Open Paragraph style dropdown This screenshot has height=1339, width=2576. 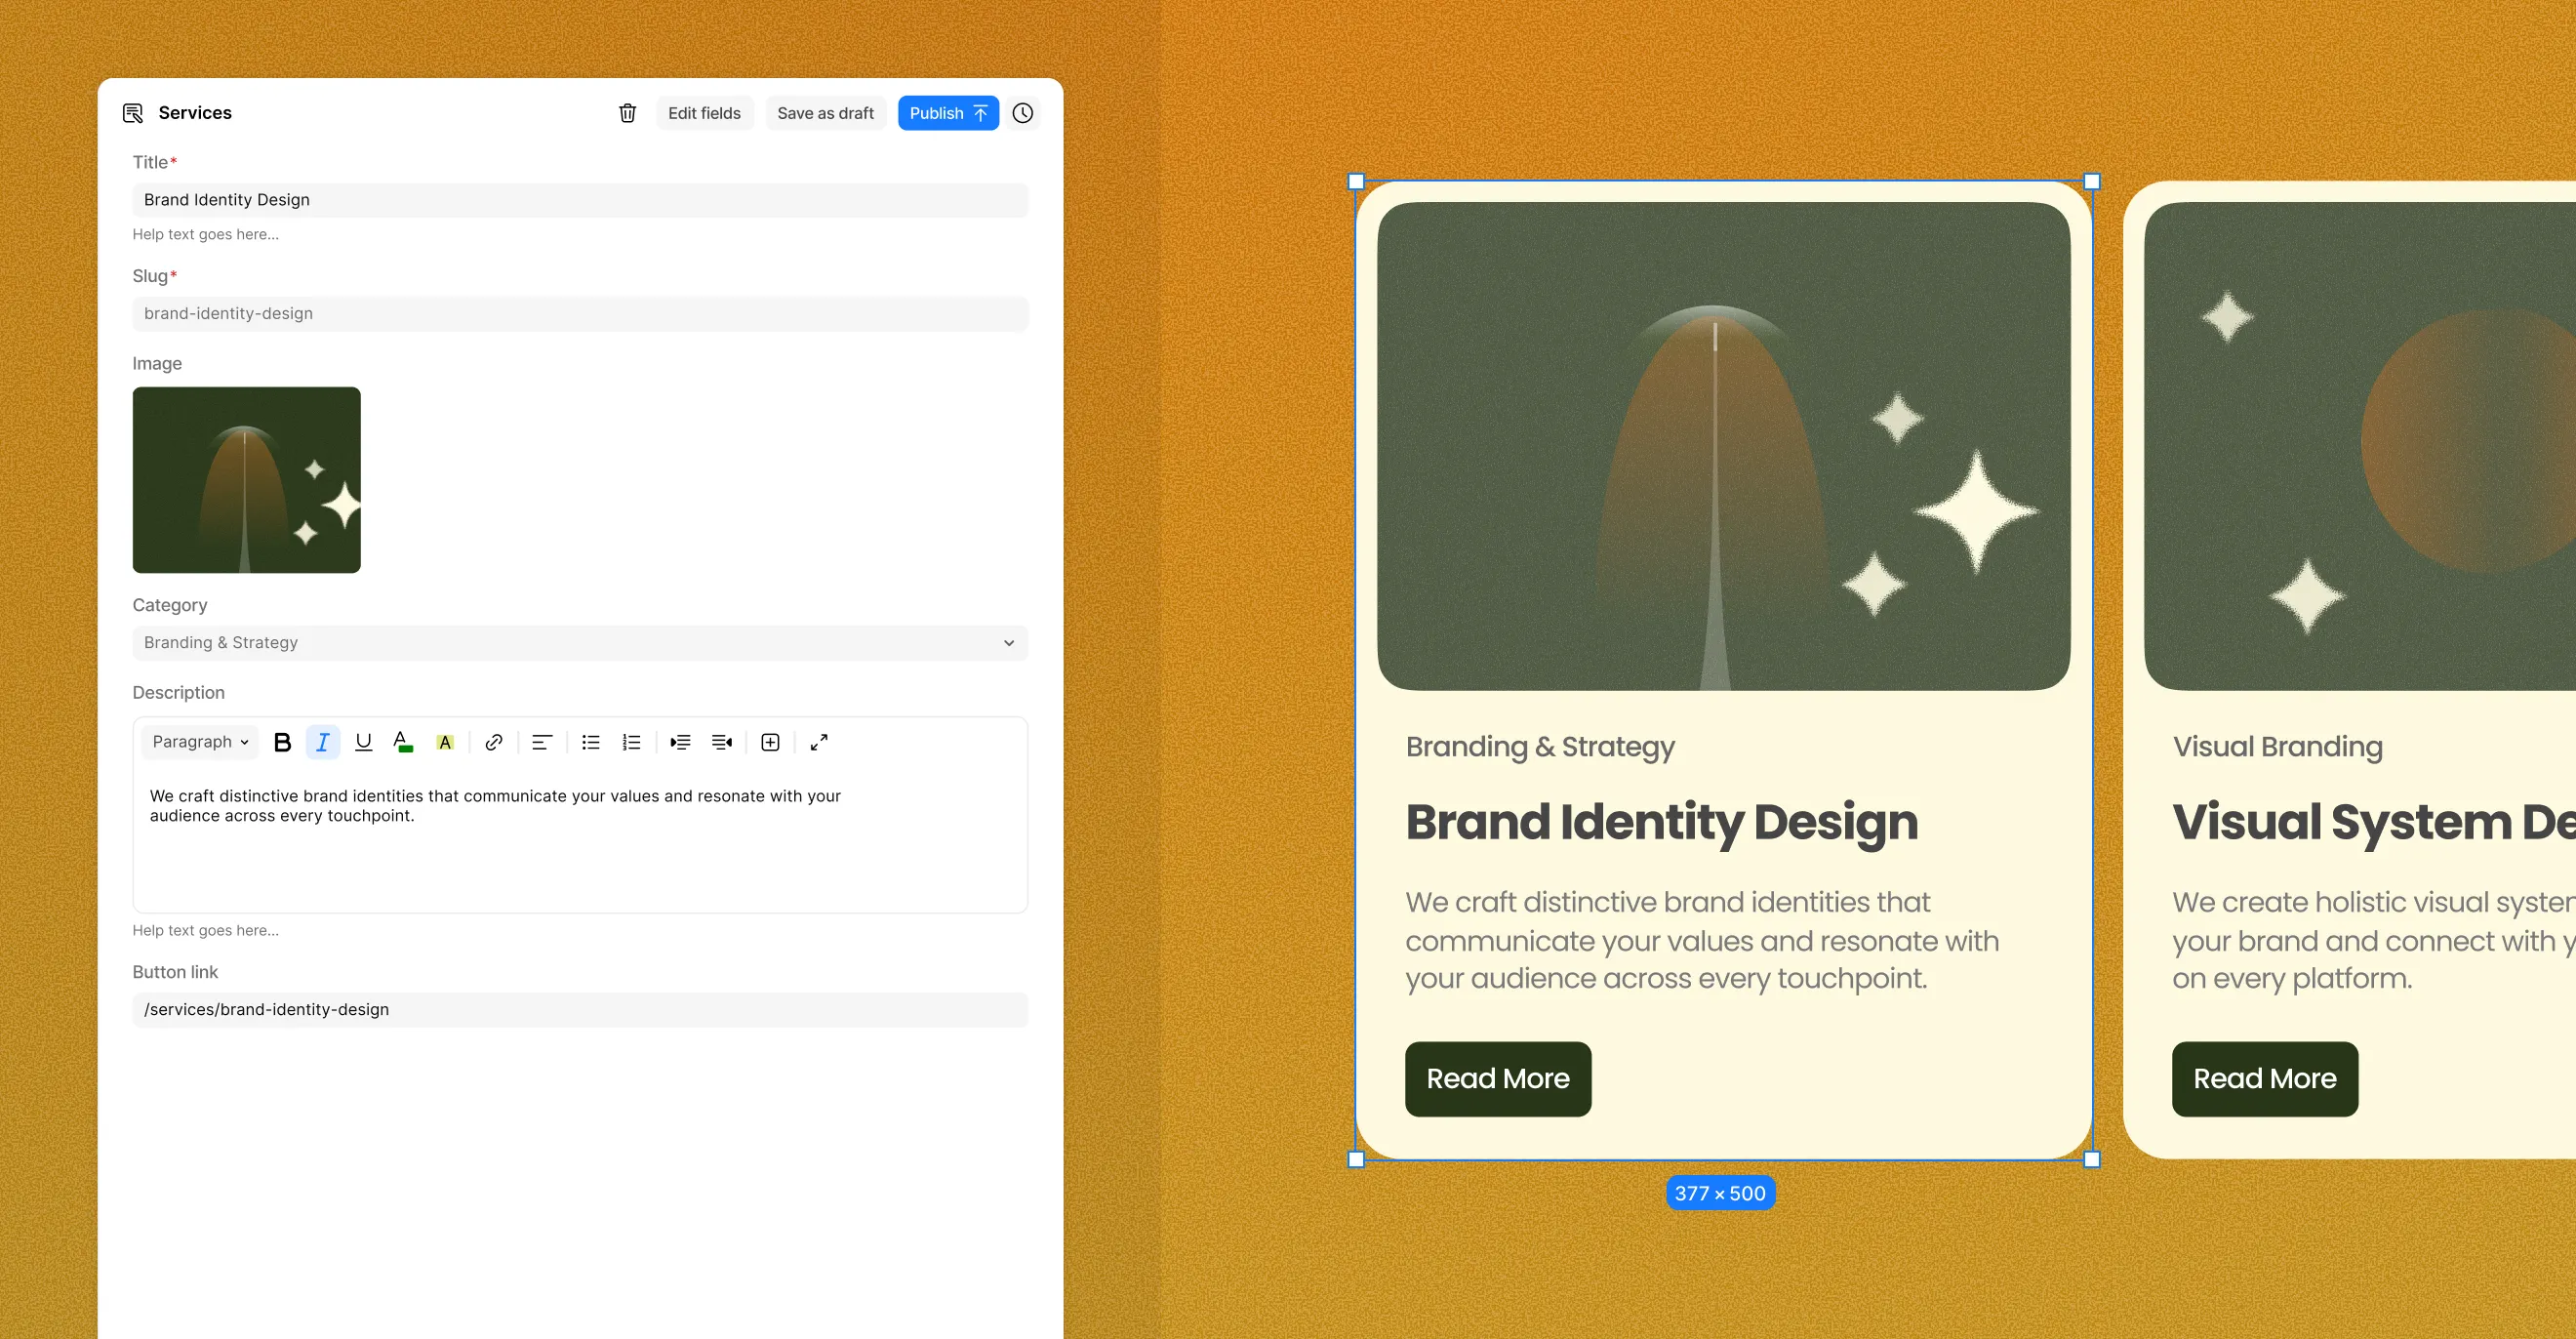coord(200,742)
